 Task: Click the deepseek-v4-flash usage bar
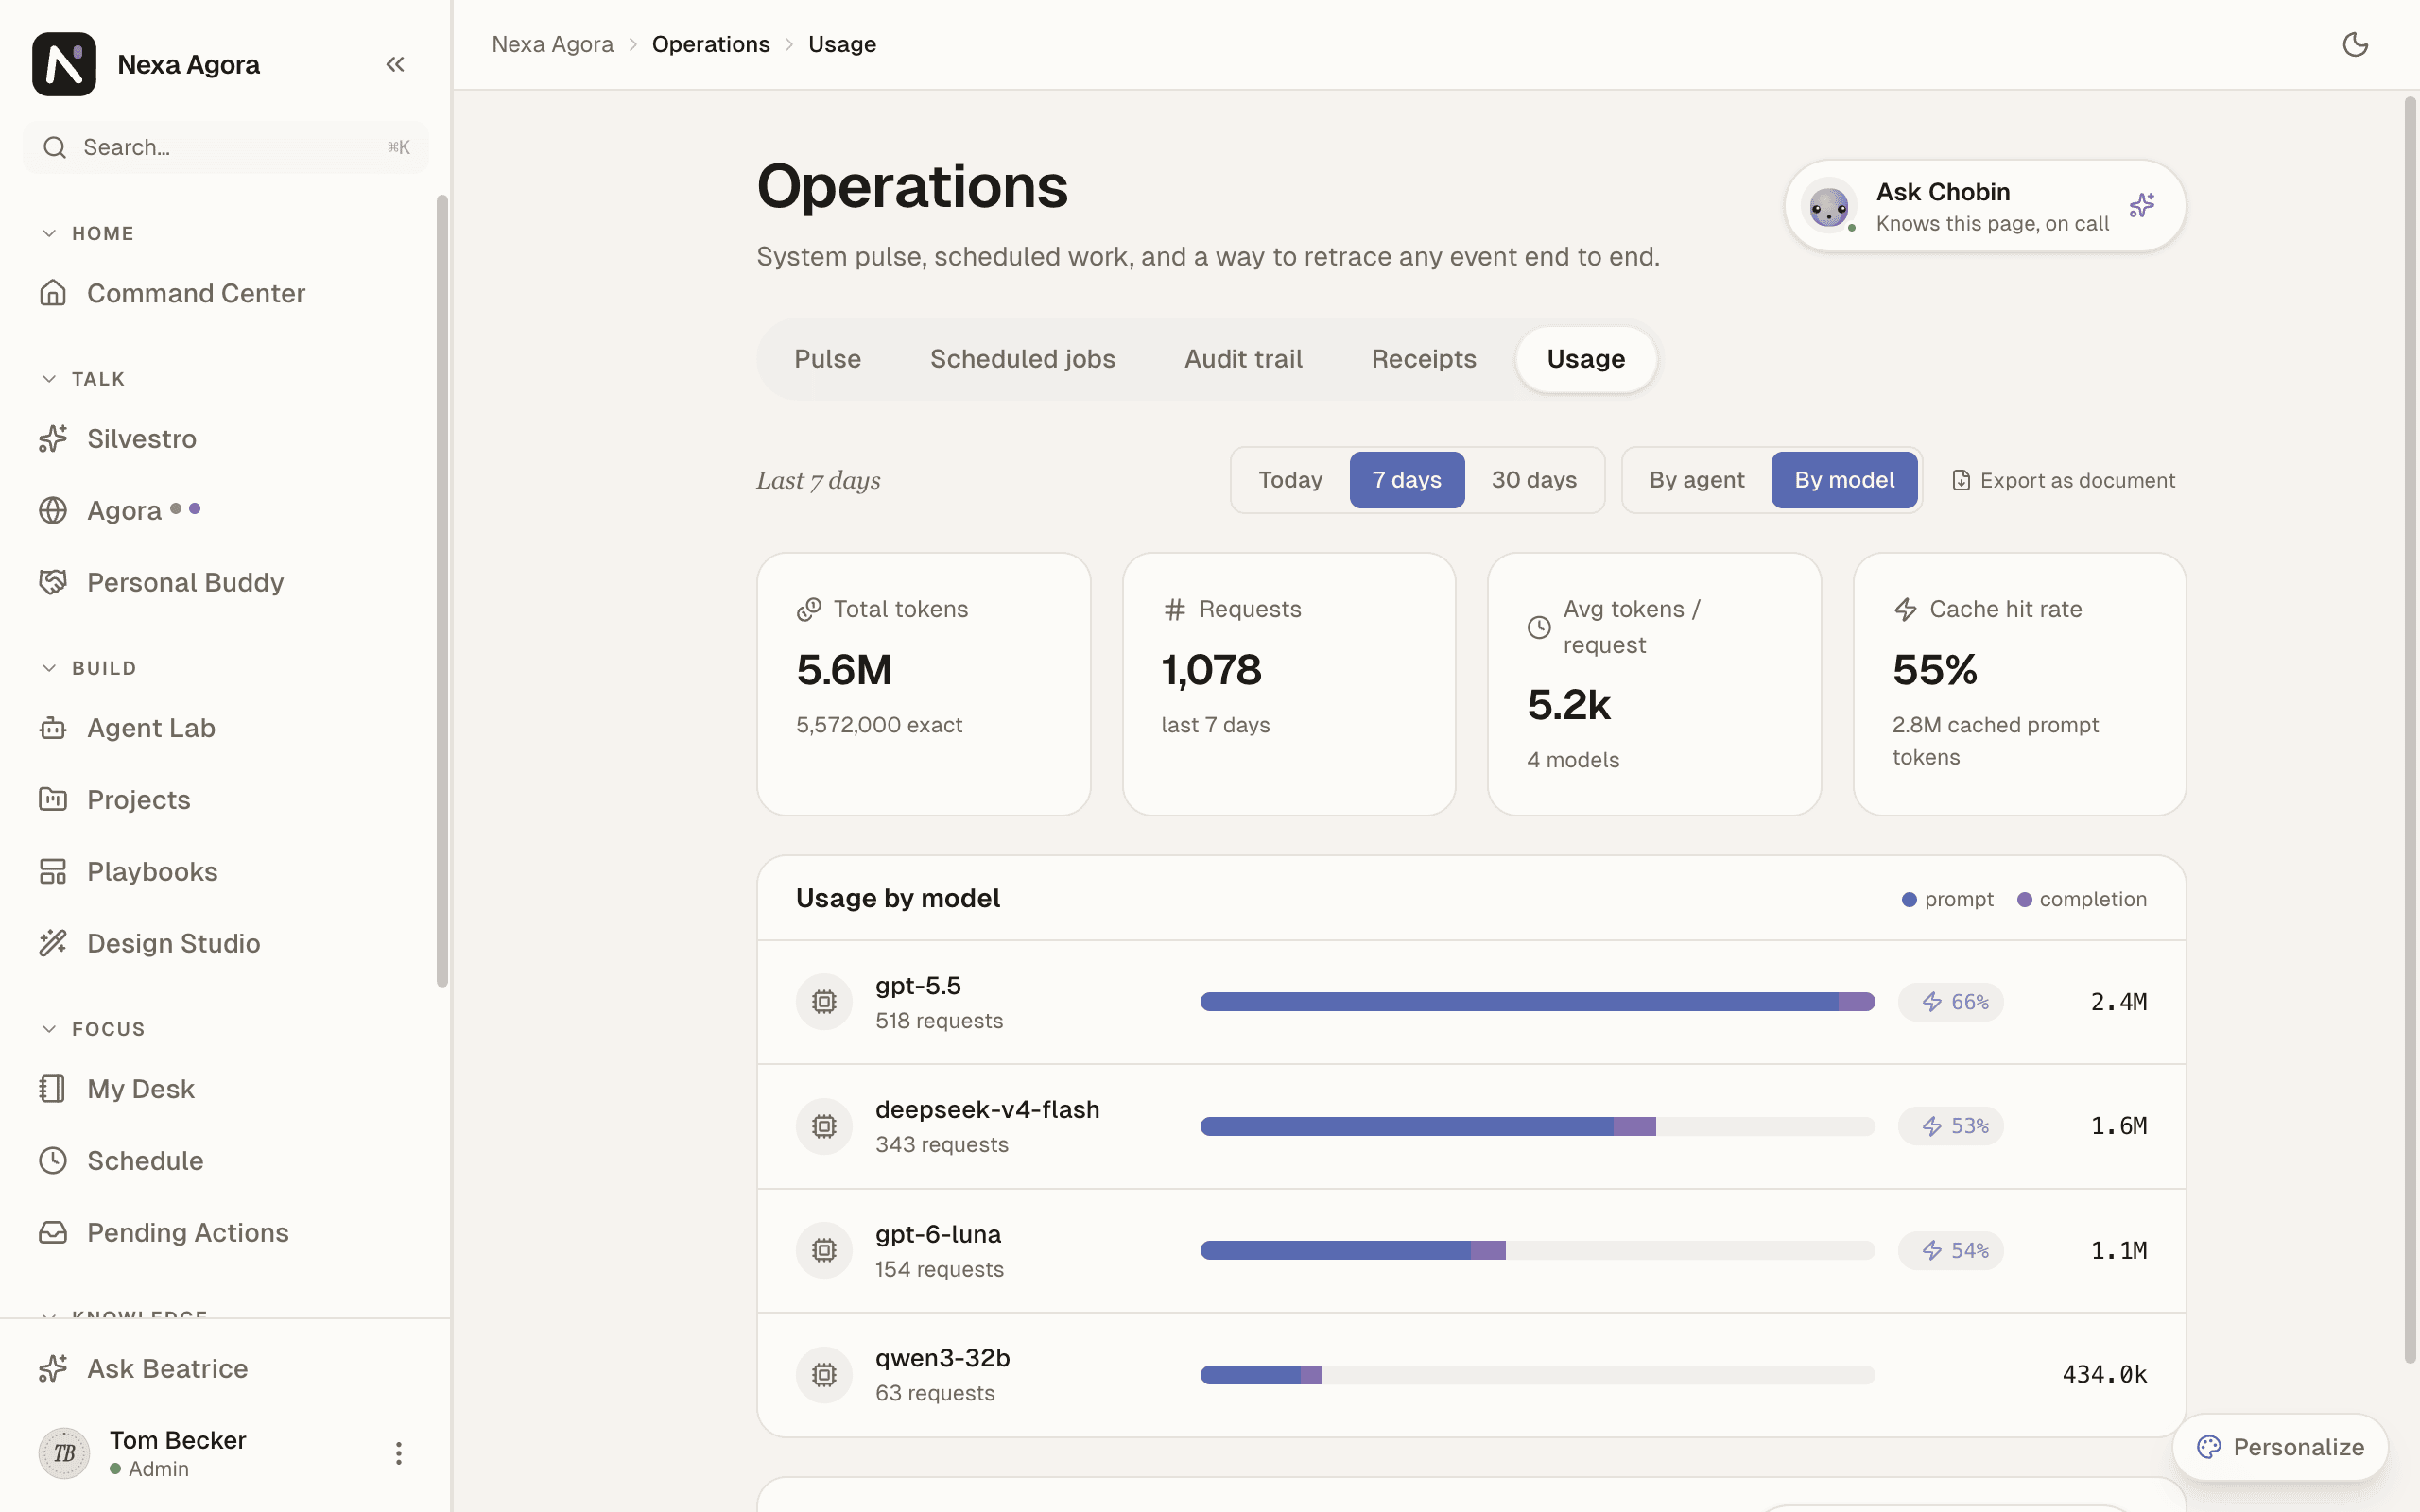[x=1537, y=1126]
